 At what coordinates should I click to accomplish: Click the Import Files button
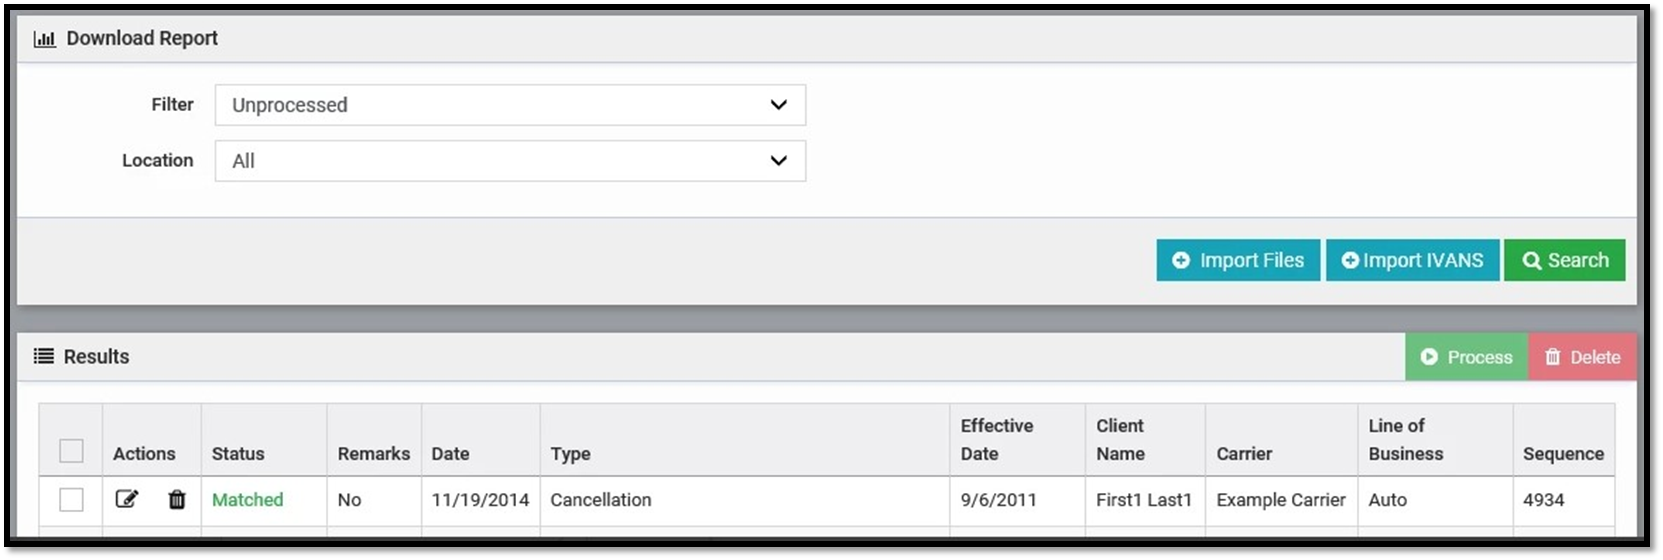pyautogui.click(x=1238, y=260)
